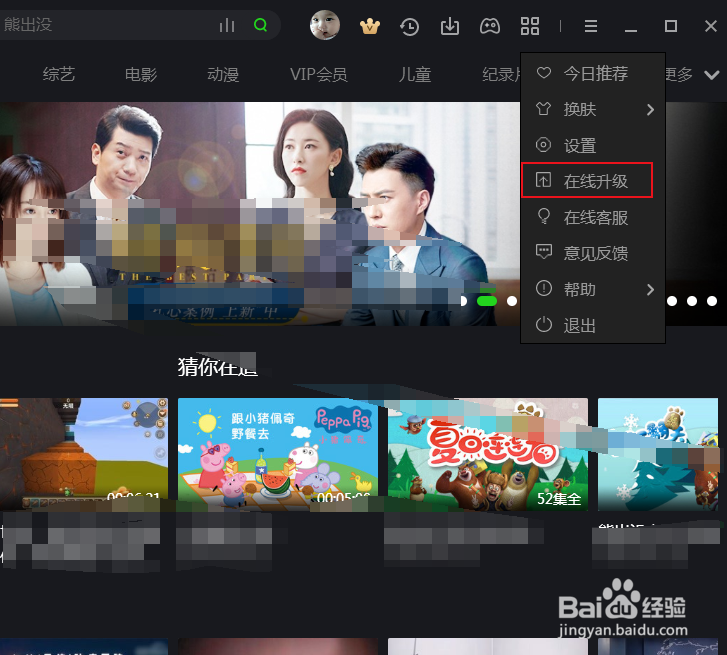Open the downloads icon
727x655 pixels.
click(x=450, y=26)
